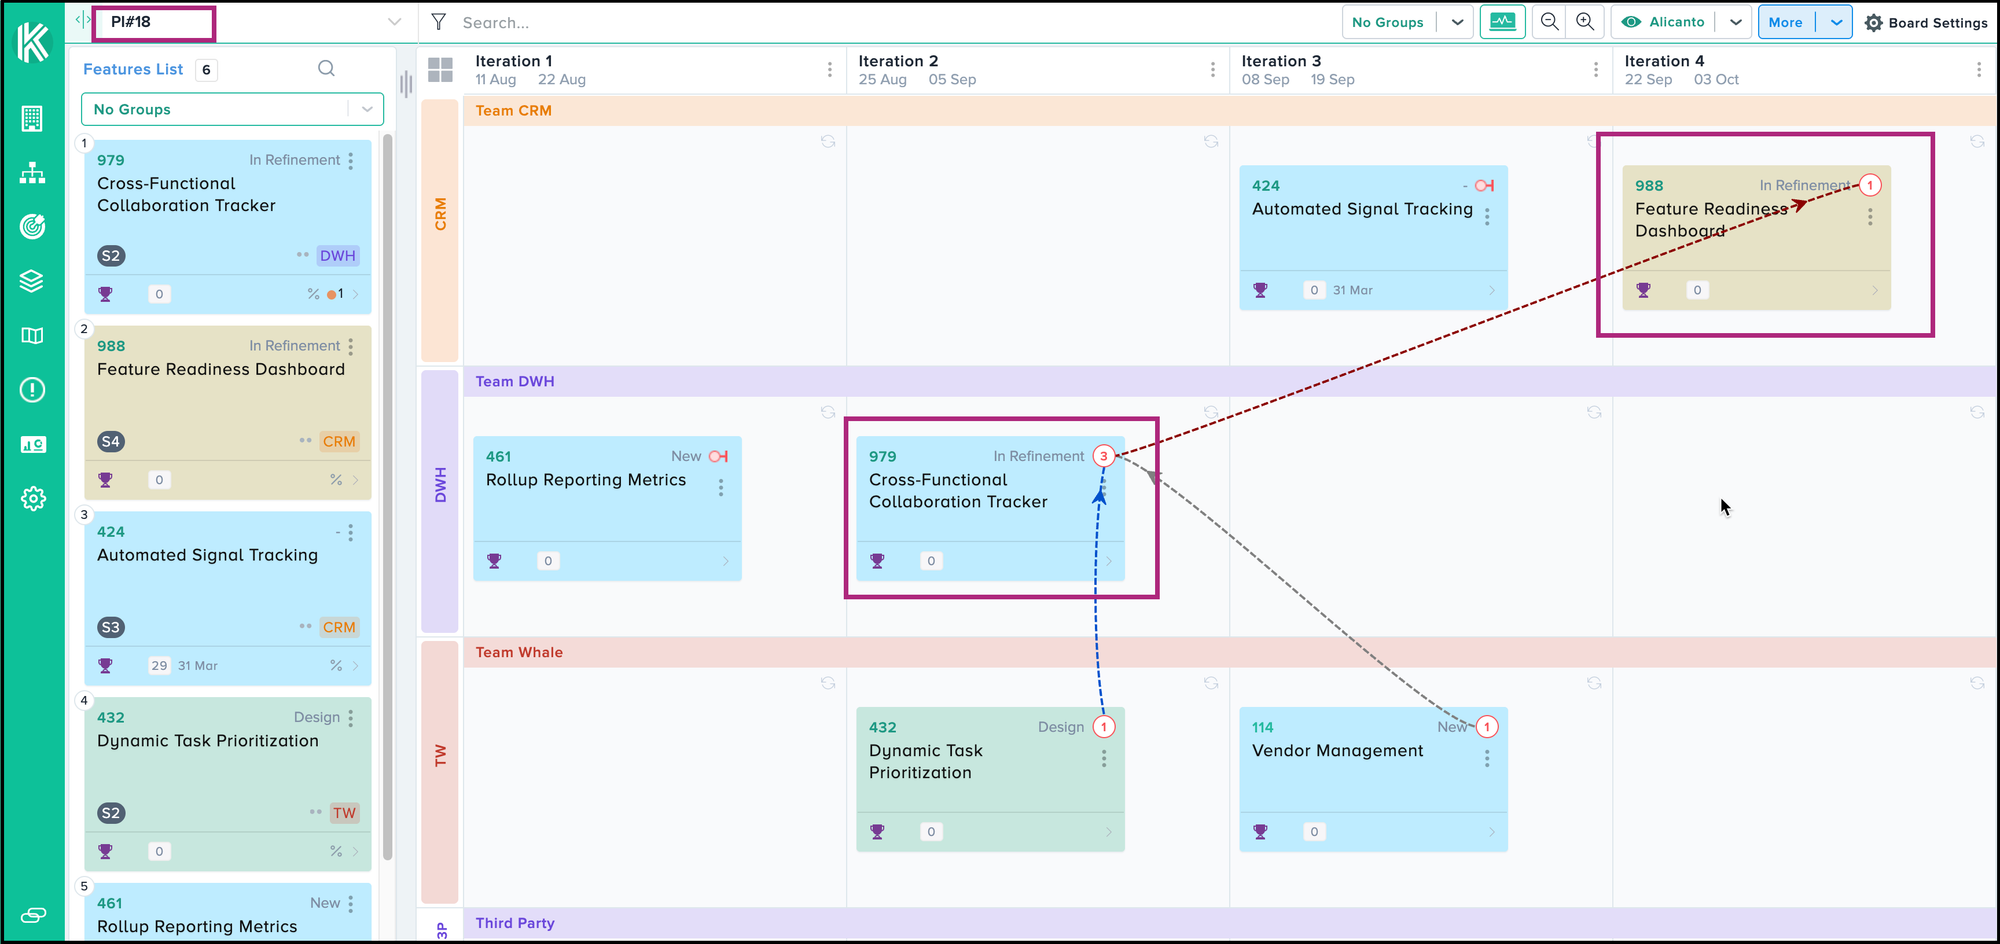
Task: Expand the PI#18 selector dropdown
Action: [x=394, y=22]
